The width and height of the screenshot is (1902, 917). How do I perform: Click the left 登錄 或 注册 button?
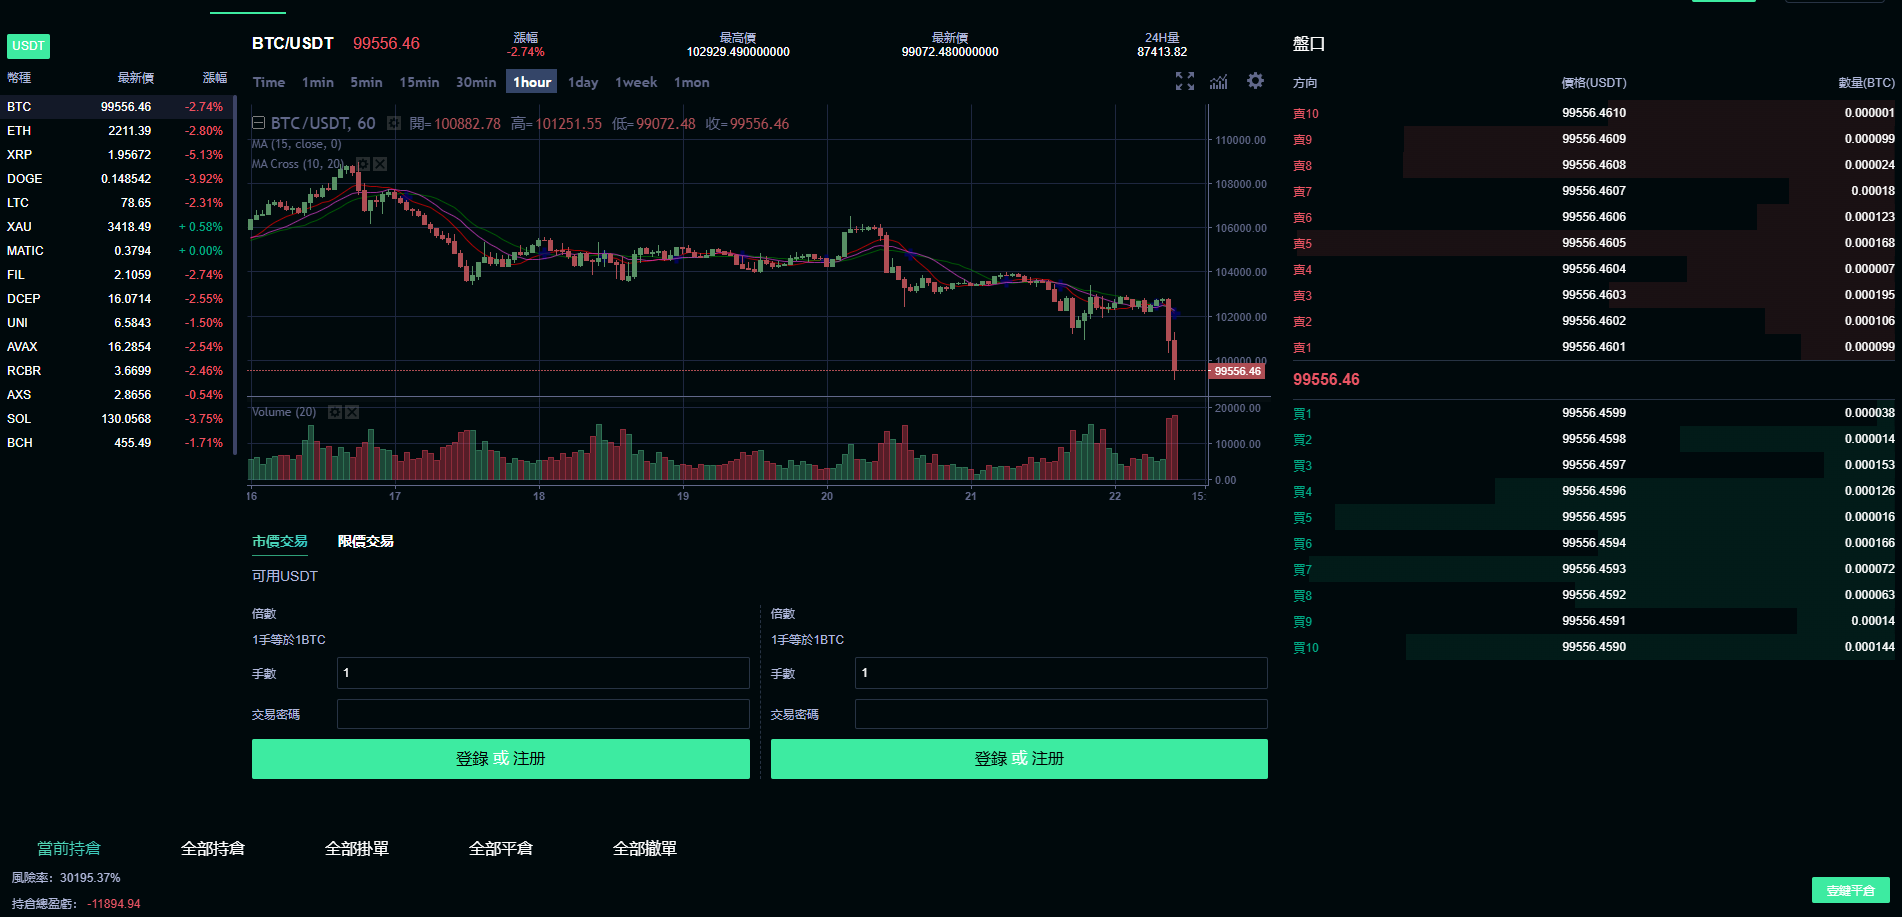[x=500, y=759]
